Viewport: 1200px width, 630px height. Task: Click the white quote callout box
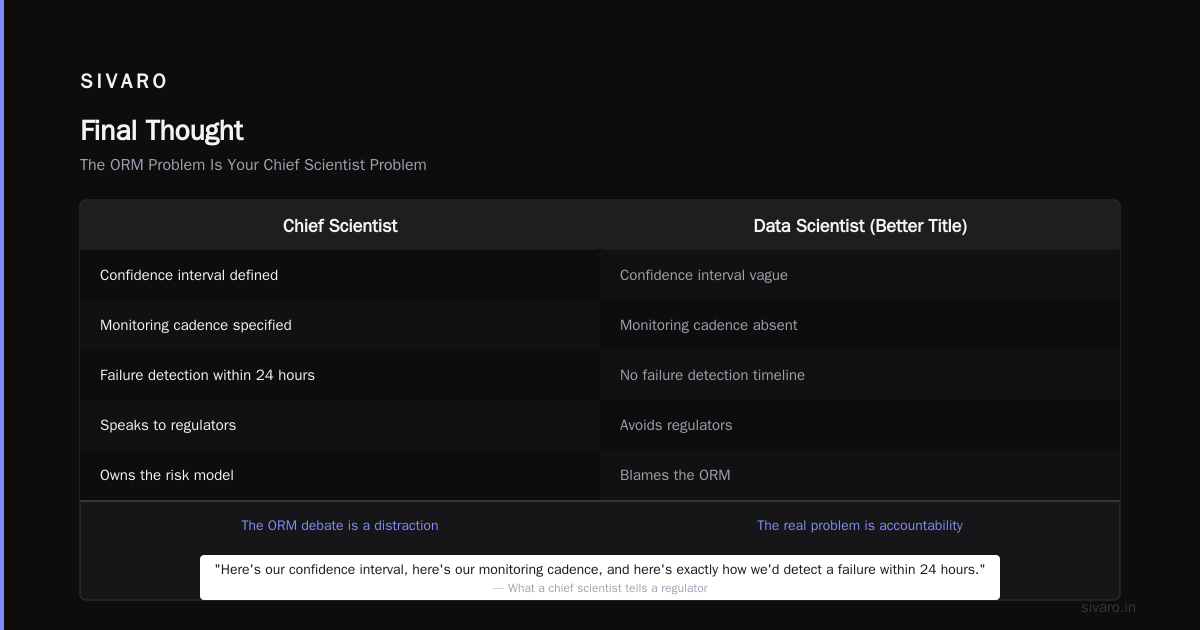tap(600, 578)
